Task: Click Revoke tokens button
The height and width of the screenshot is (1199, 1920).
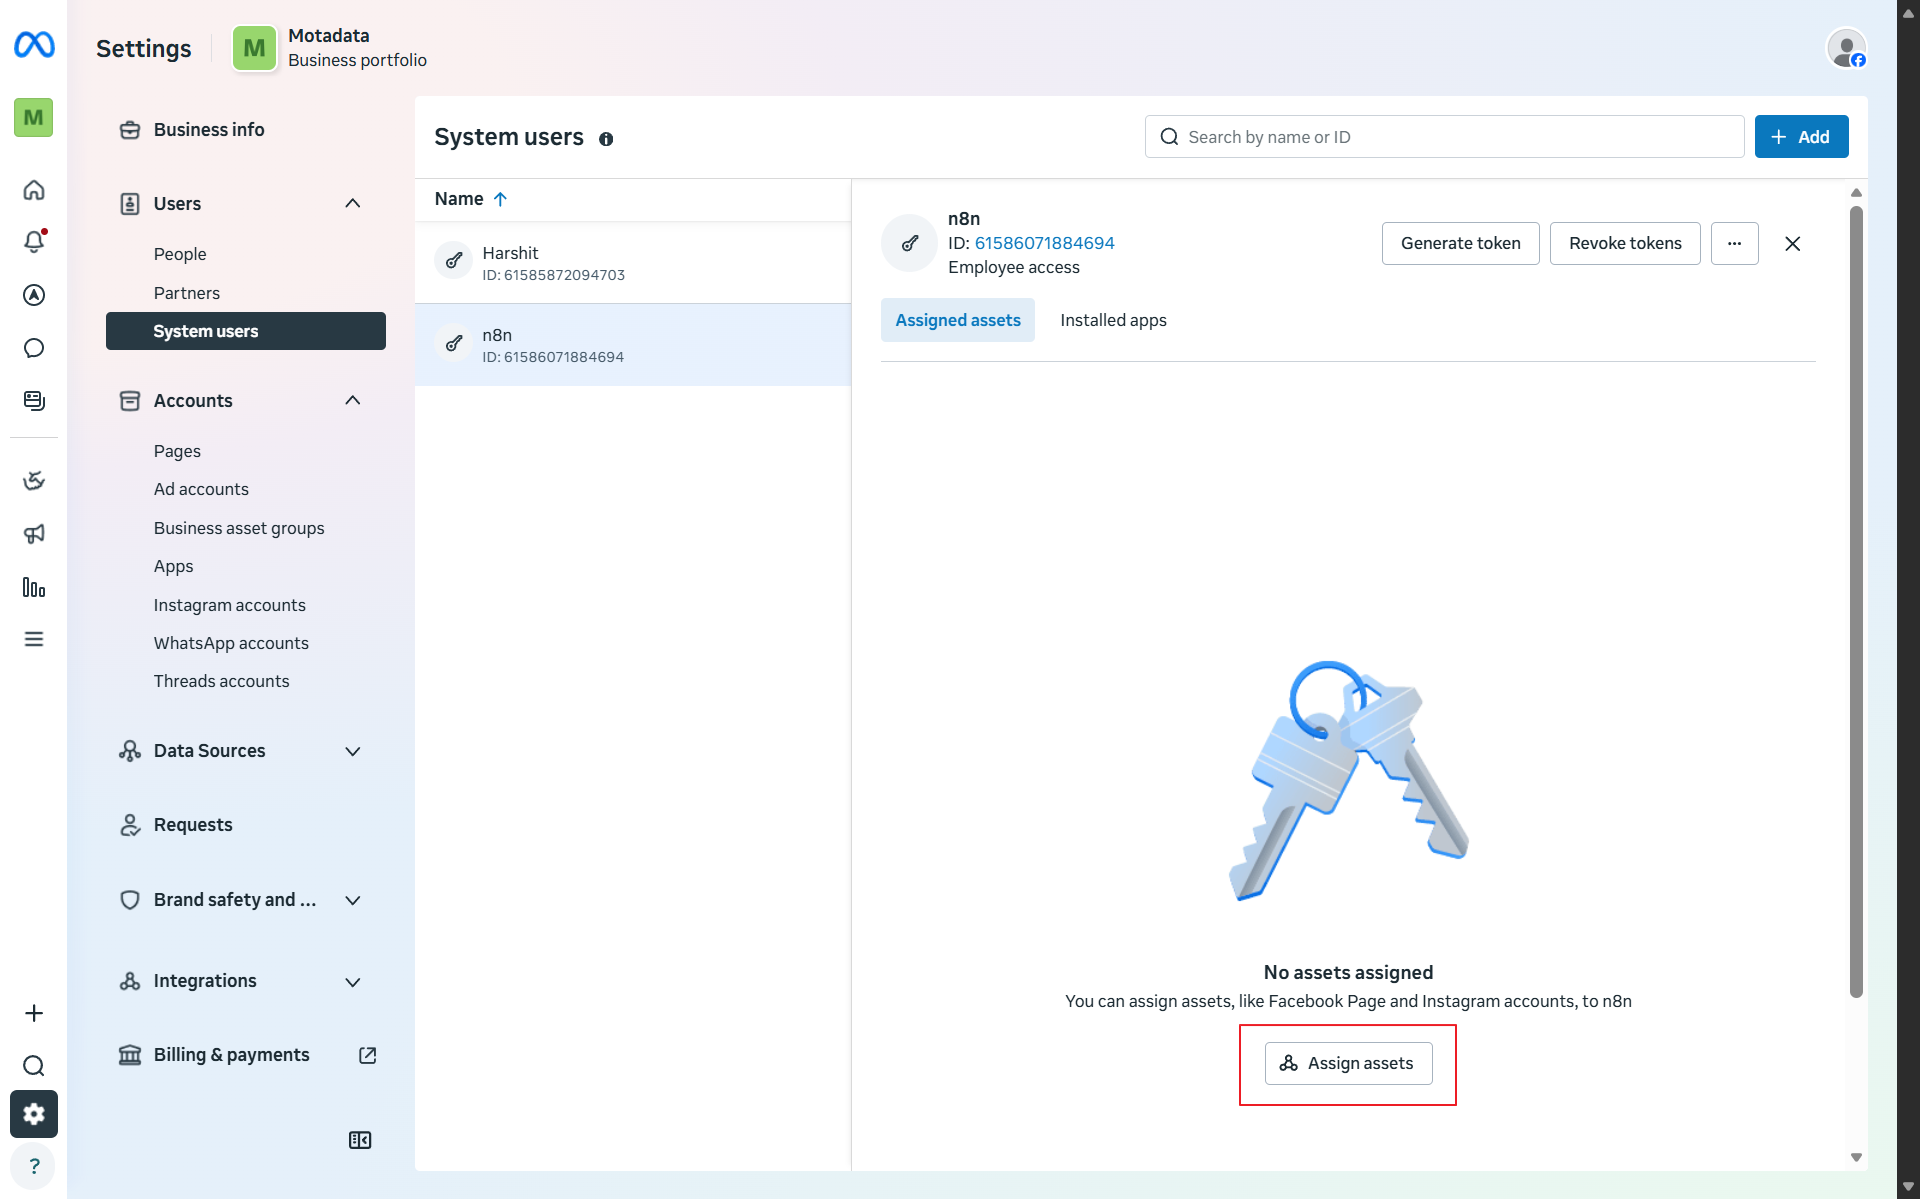Action: [x=1625, y=244]
